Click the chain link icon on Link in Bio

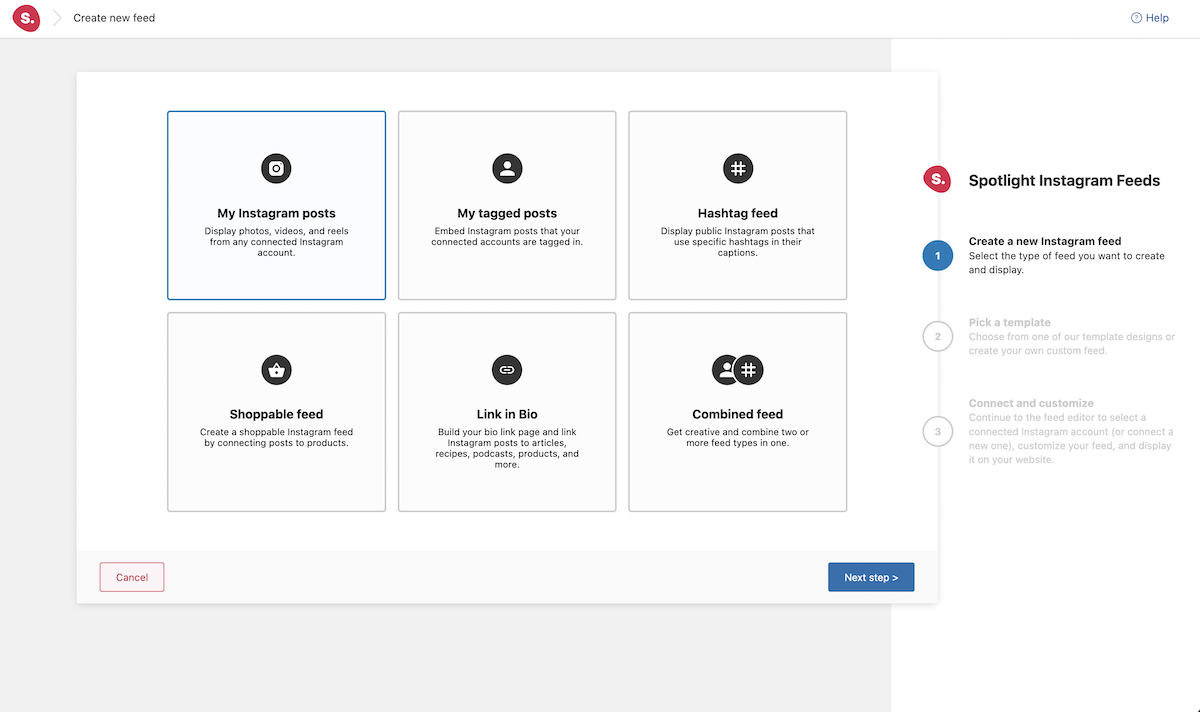[507, 370]
